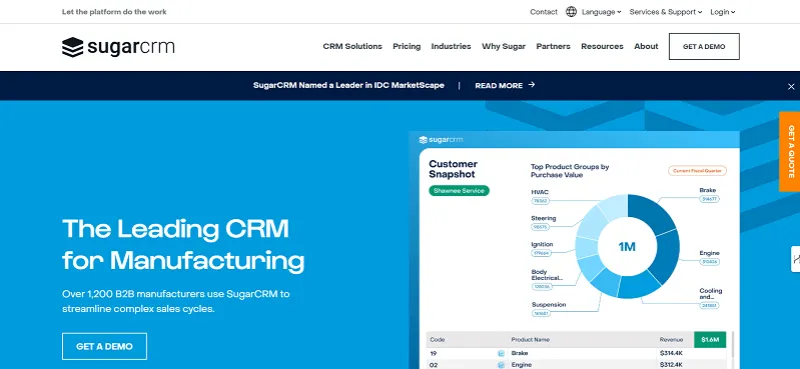800x369 pixels.
Task: Click the Customer Snapshot dashboard image
Action: tap(574, 250)
